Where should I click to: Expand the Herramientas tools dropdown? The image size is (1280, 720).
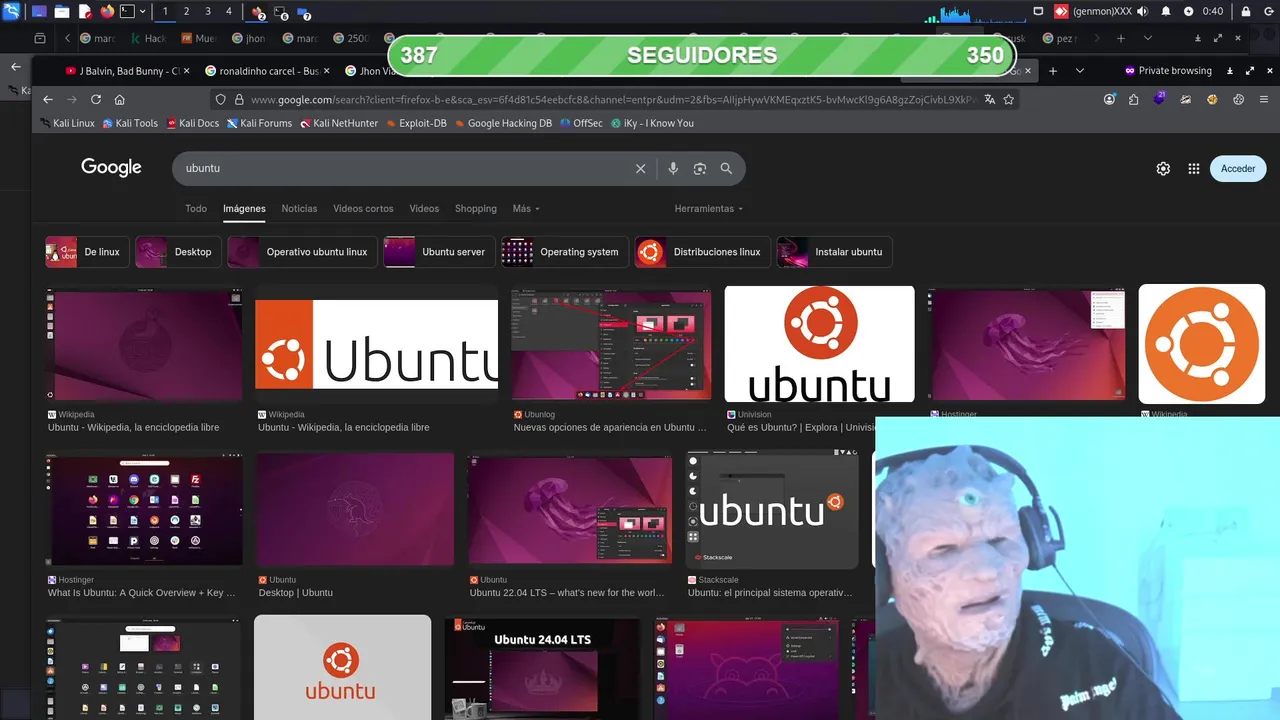(x=710, y=208)
